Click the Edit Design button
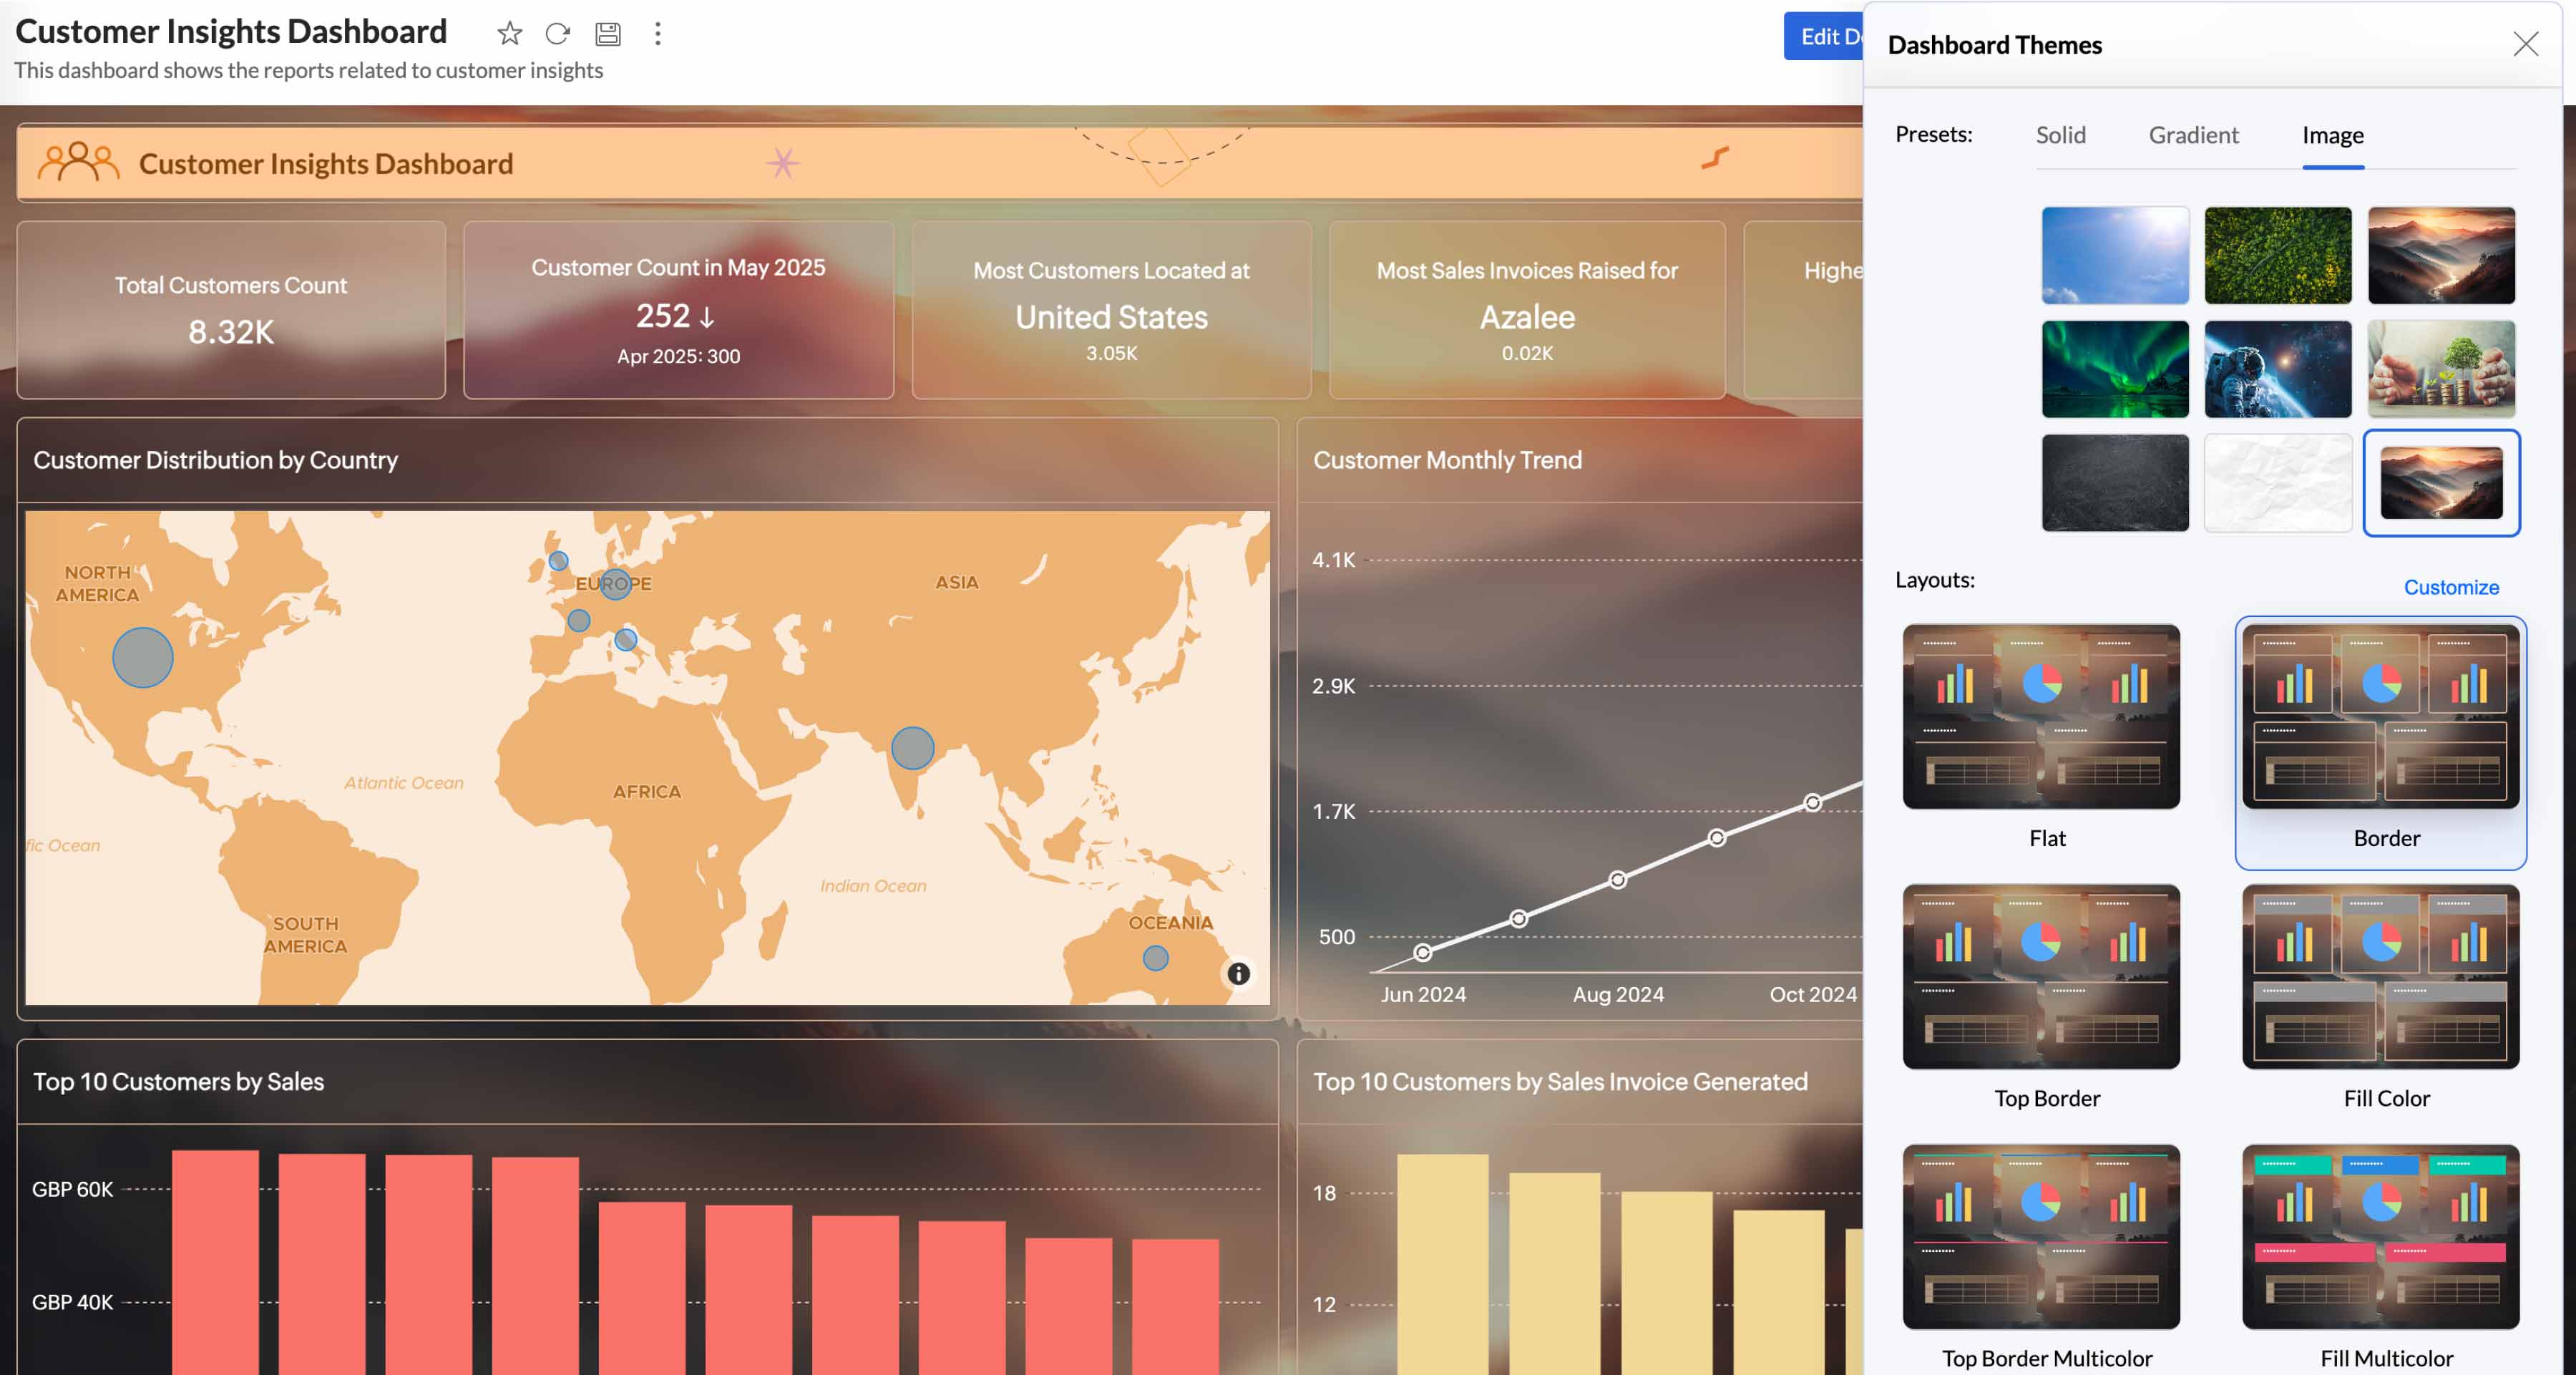The height and width of the screenshot is (1375, 2576). pos(1824,37)
